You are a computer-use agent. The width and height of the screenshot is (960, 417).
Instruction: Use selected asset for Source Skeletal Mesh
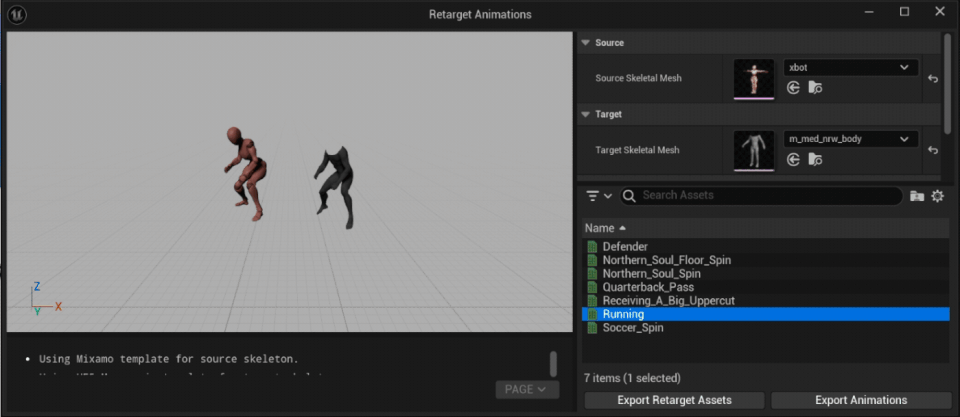point(794,88)
